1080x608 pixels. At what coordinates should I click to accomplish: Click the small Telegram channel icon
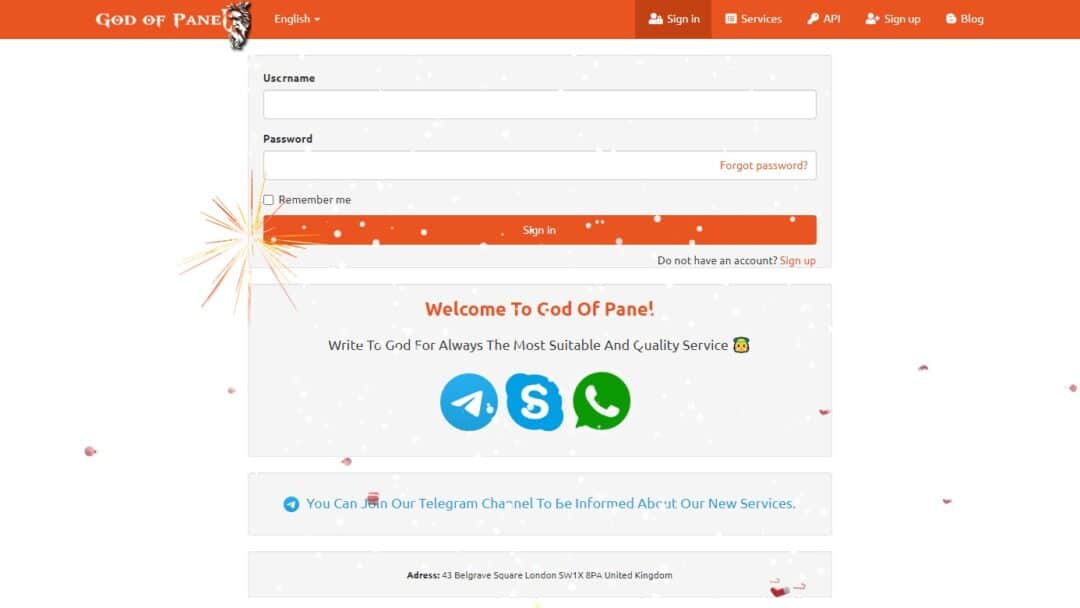click(x=291, y=504)
